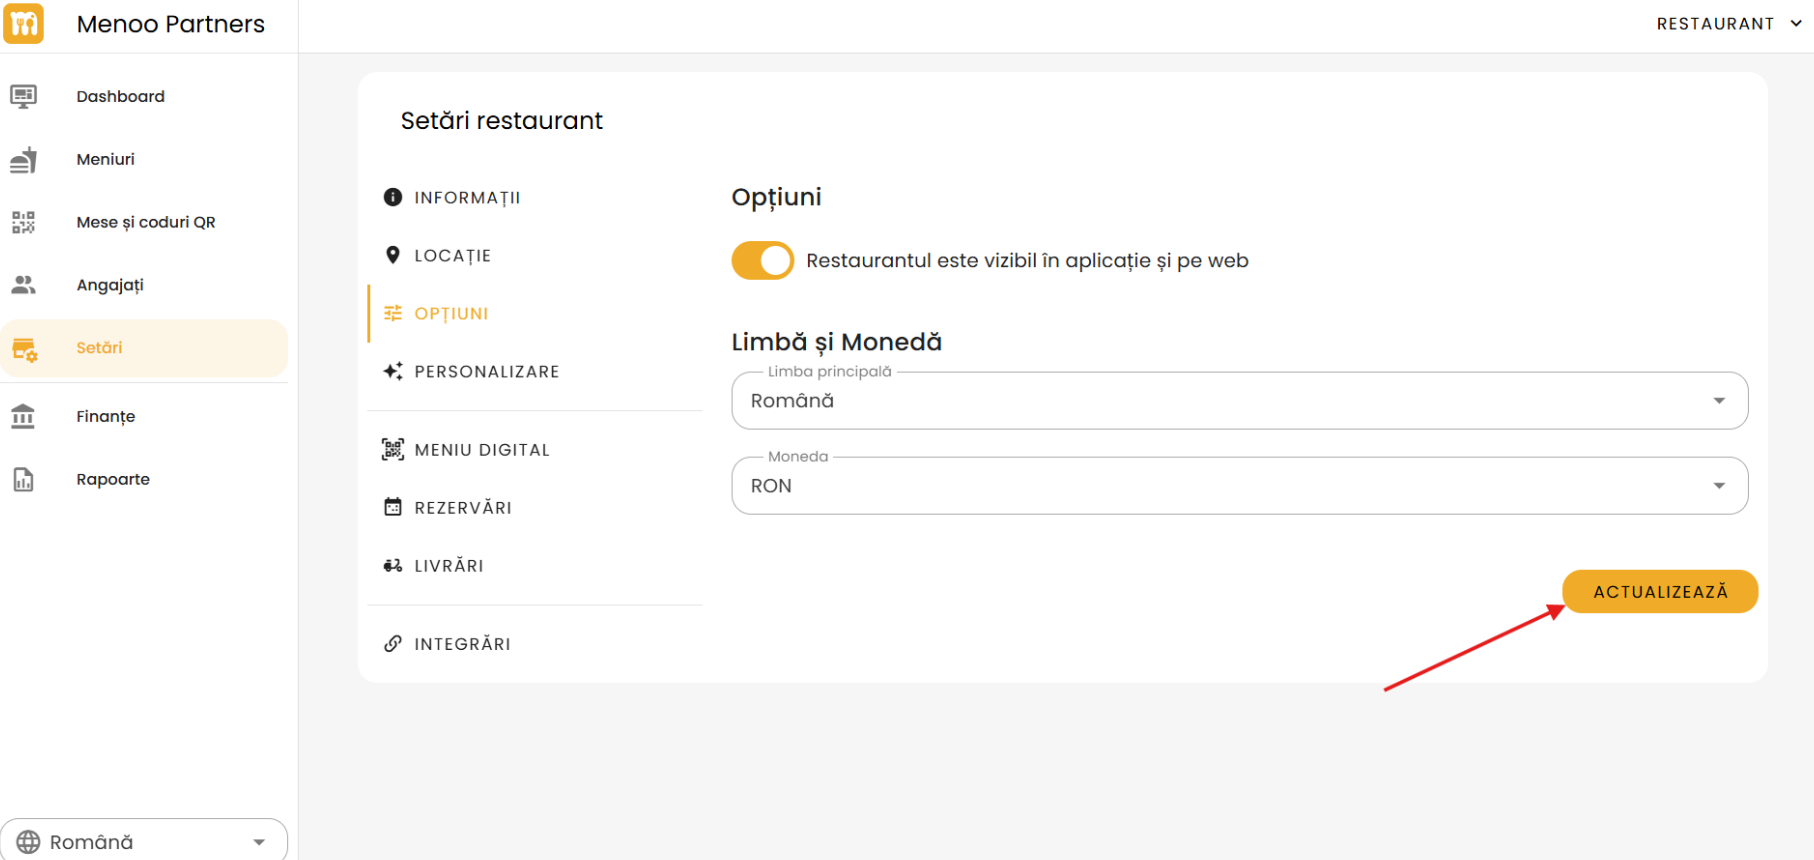
Task: Click the info icon next to Informații
Action: point(393,198)
